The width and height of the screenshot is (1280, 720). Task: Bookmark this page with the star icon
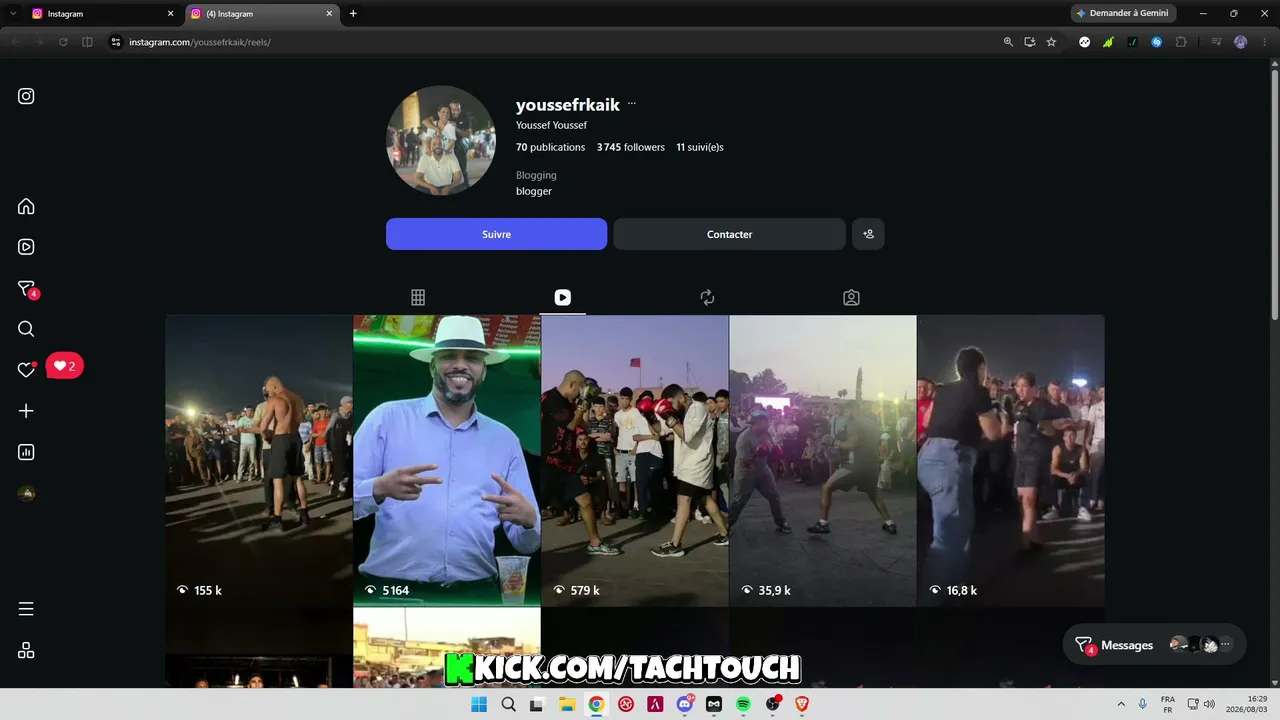(x=1051, y=42)
